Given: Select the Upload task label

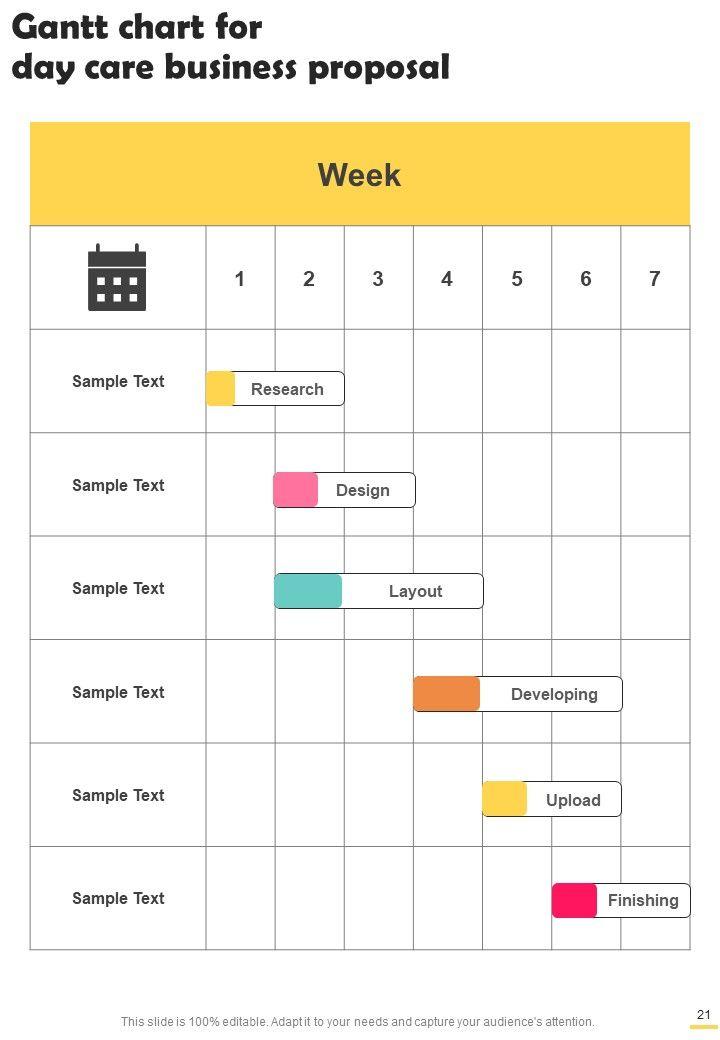Looking at the screenshot, I should point(573,800).
